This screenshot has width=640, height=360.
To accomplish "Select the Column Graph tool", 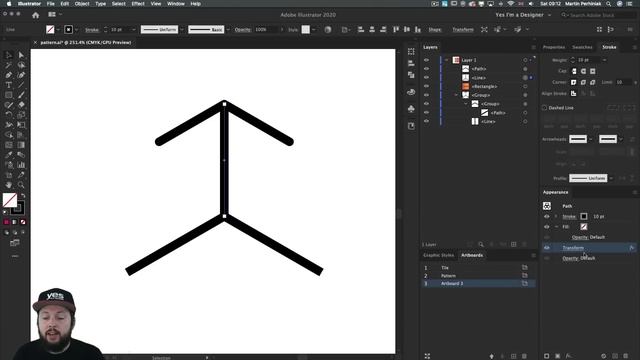I will [21, 165].
